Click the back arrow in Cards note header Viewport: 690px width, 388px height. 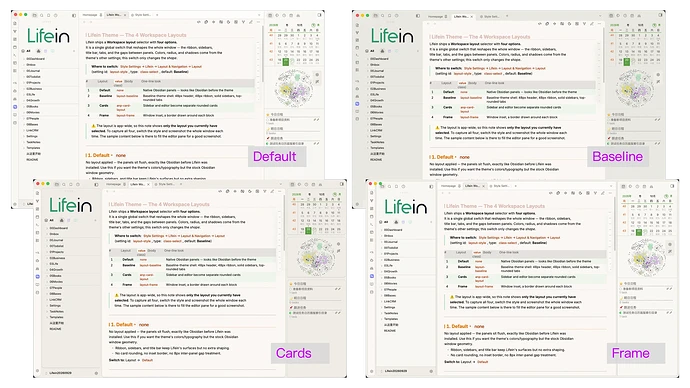pos(108,191)
